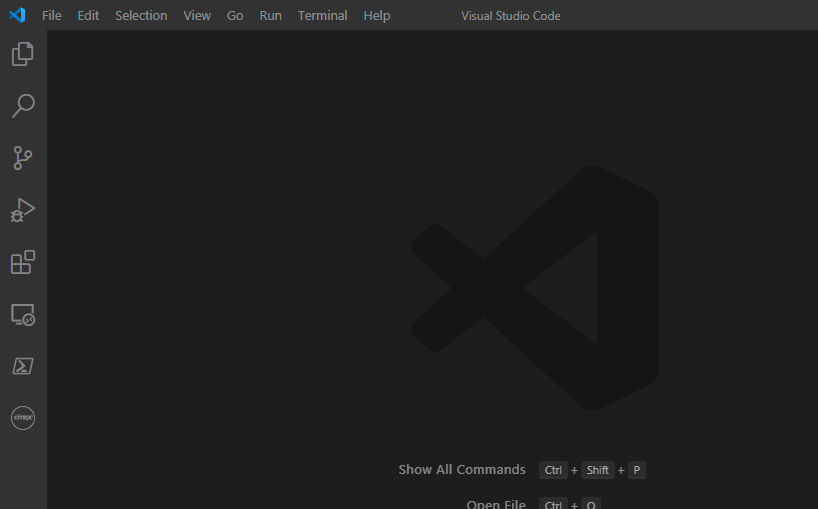818x509 pixels.
Task: Open the Terminal menu
Action: point(322,16)
